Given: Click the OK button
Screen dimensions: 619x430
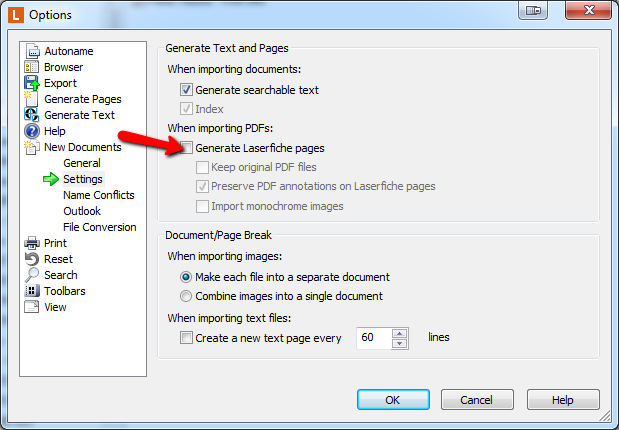Looking at the screenshot, I should coord(393,400).
